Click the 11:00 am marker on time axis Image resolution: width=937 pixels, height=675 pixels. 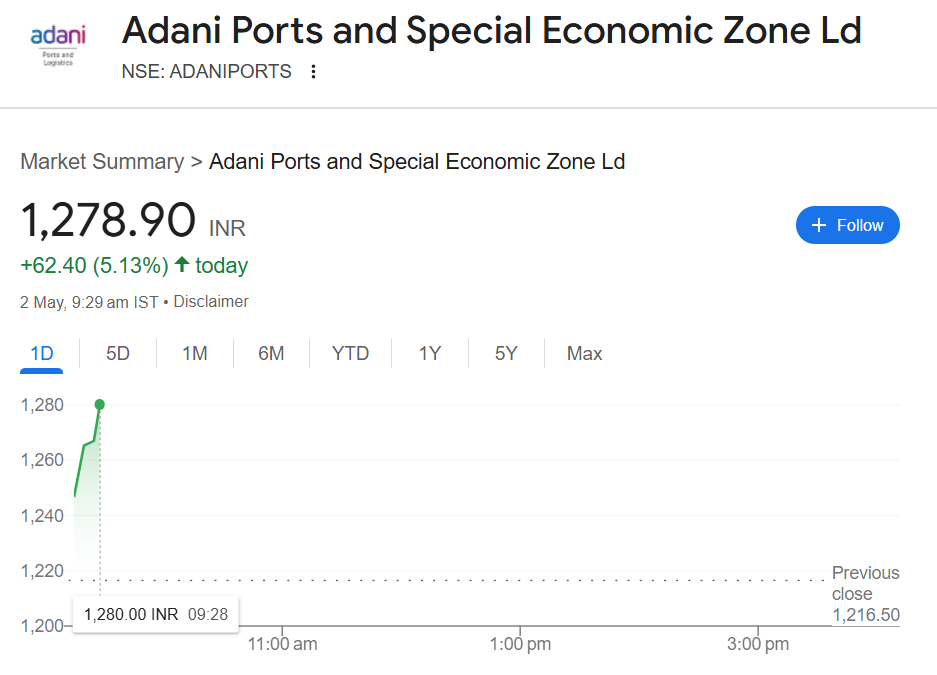tap(282, 644)
